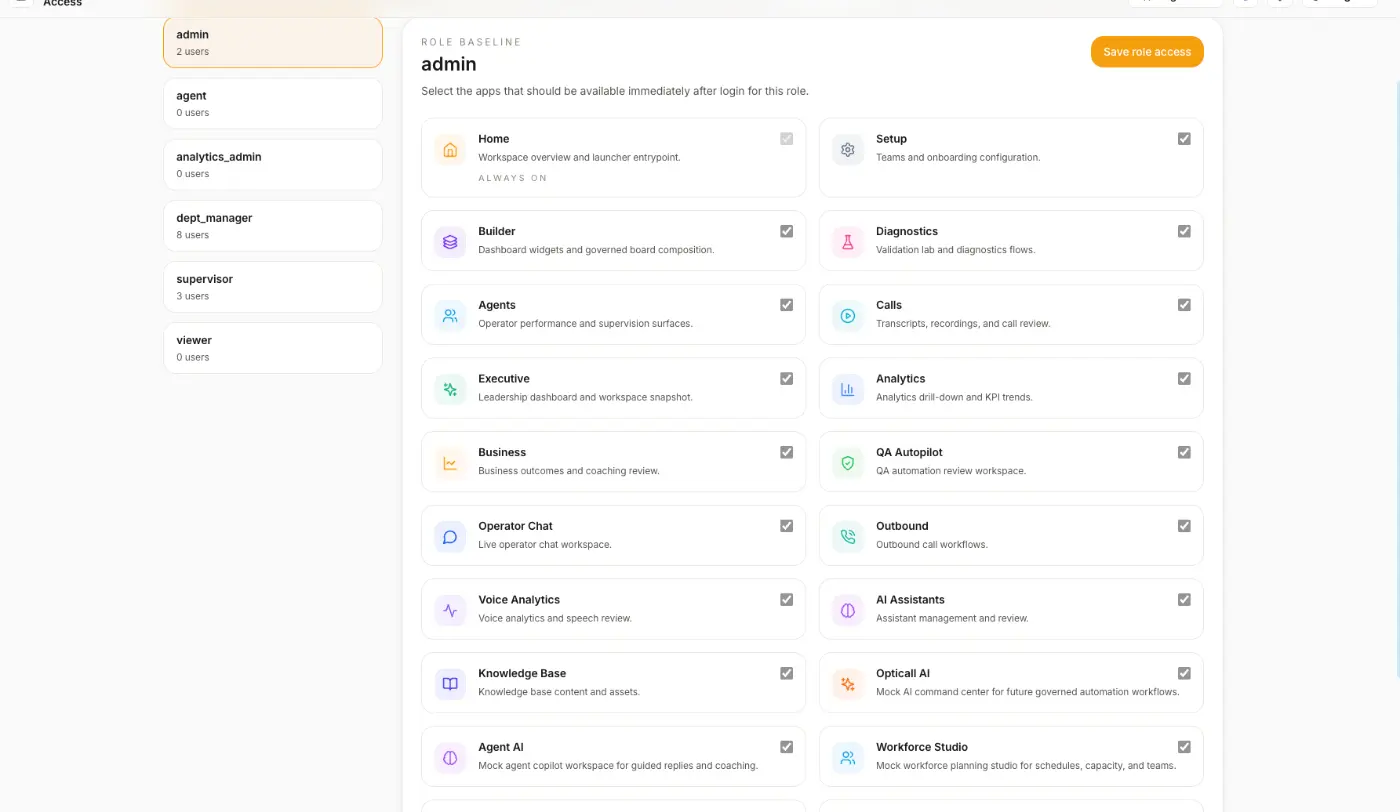
Task: Click the Operator Chat bubble icon
Action: point(450,537)
